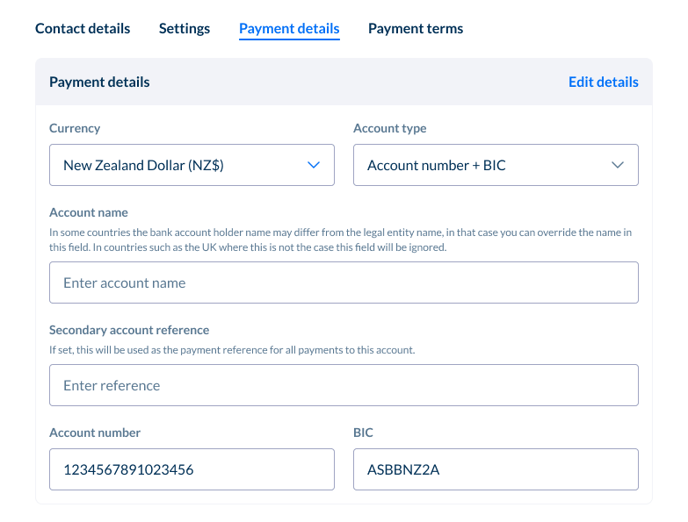Viewport: 688px width, 522px height.
Task: Click the BIC label above ASBBNZ2A
Action: coord(363,433)
